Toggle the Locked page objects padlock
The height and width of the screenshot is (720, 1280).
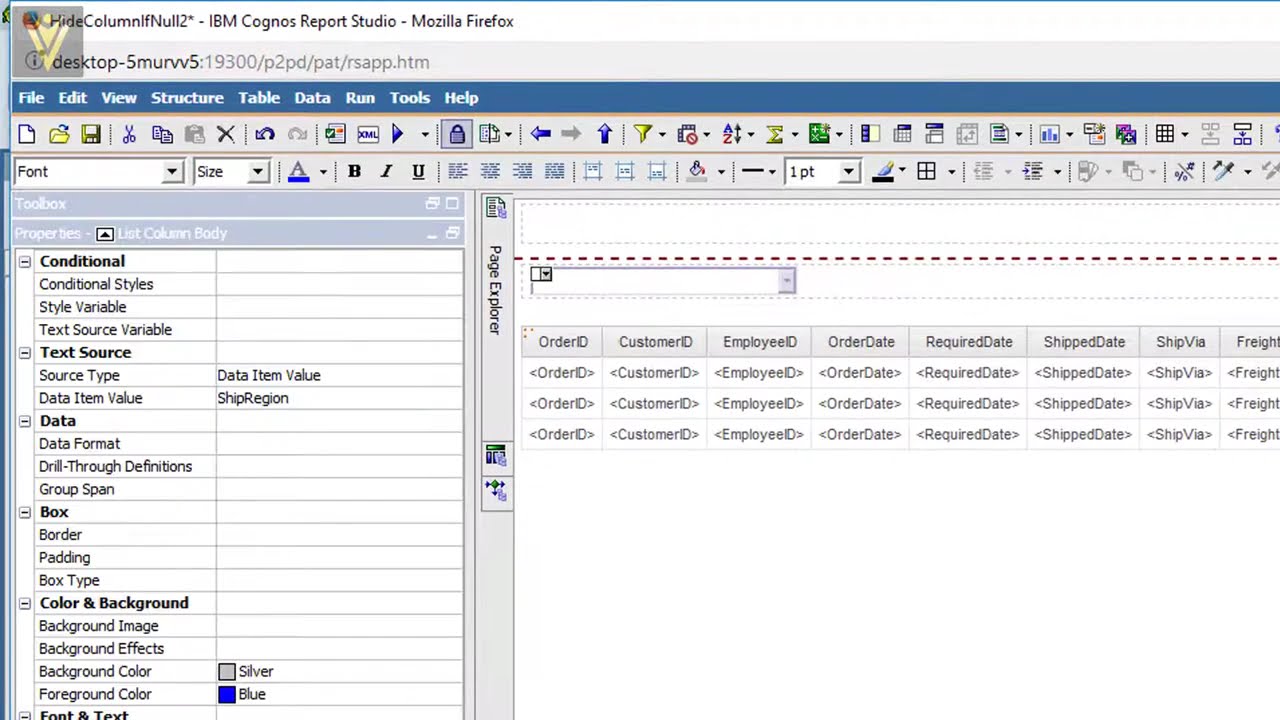(457, 134)
